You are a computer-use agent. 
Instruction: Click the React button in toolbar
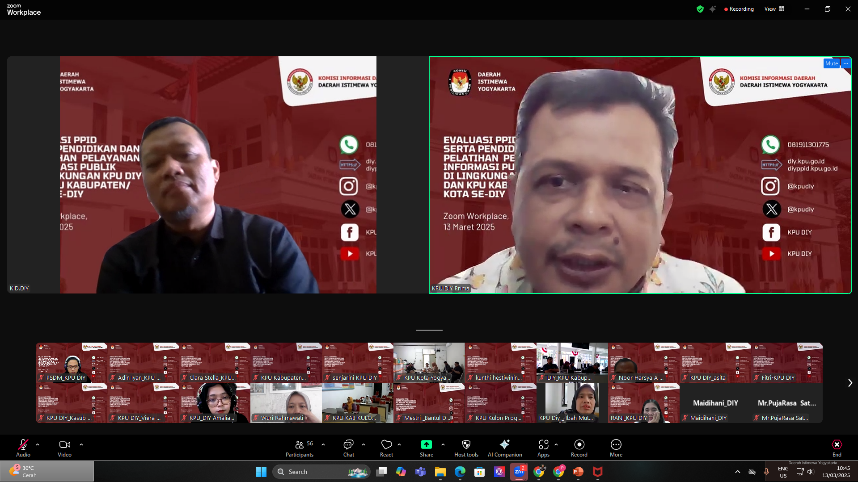(386, 446)
